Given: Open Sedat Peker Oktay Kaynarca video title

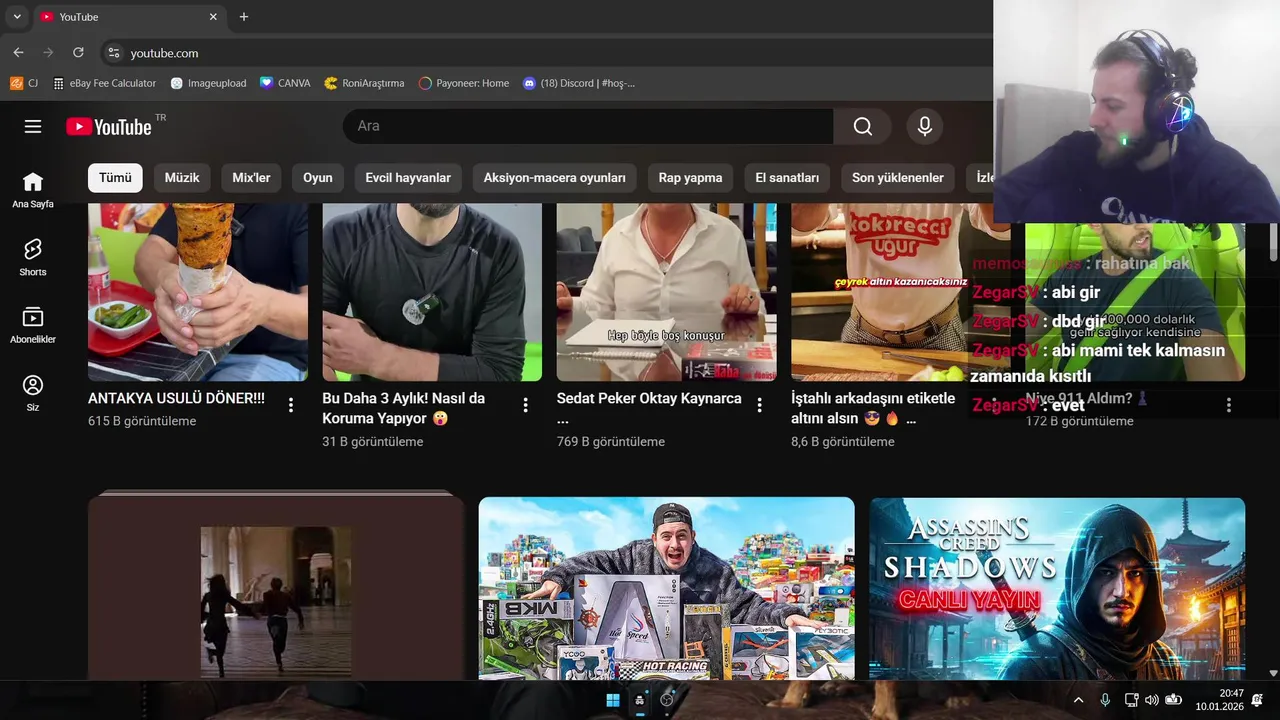Looking at the screenshot, I should point(649,408).
